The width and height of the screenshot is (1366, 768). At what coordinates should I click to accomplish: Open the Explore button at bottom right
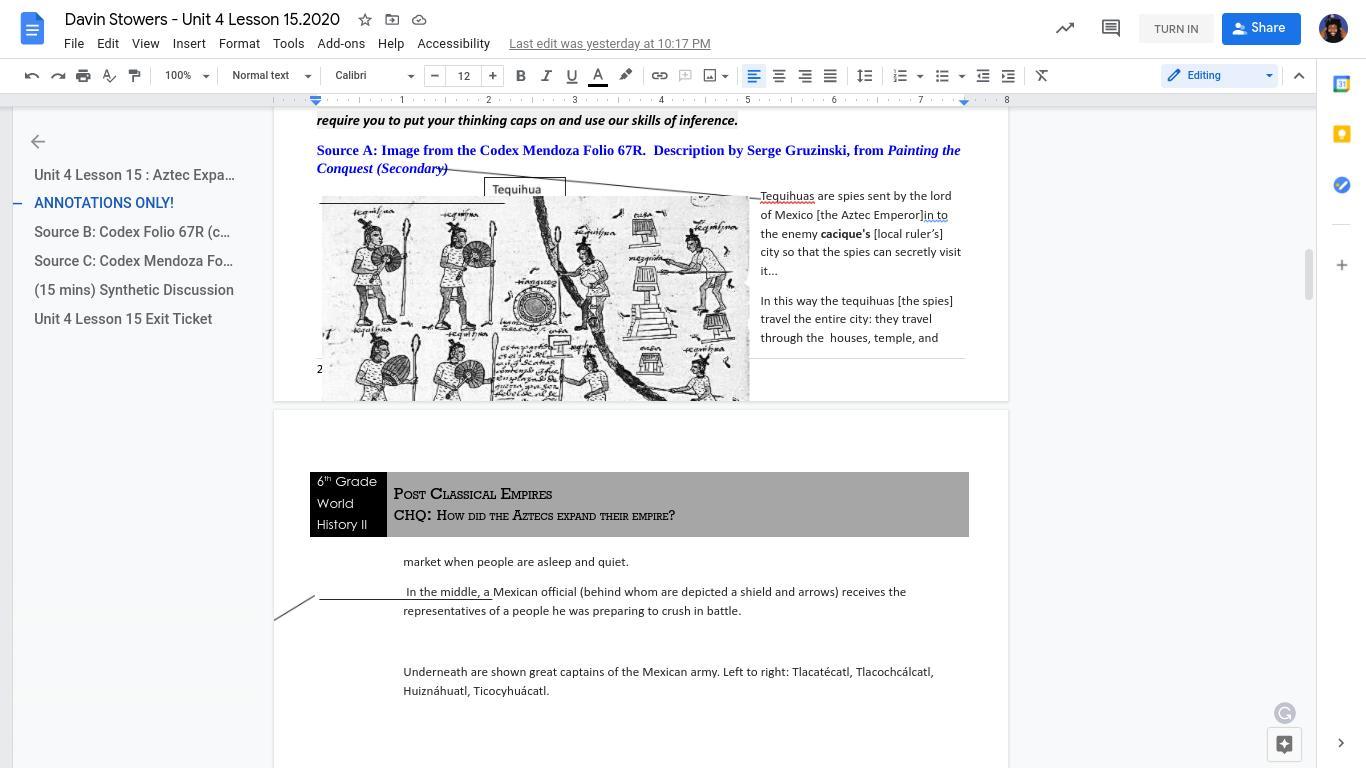(x=1284, y=744)
